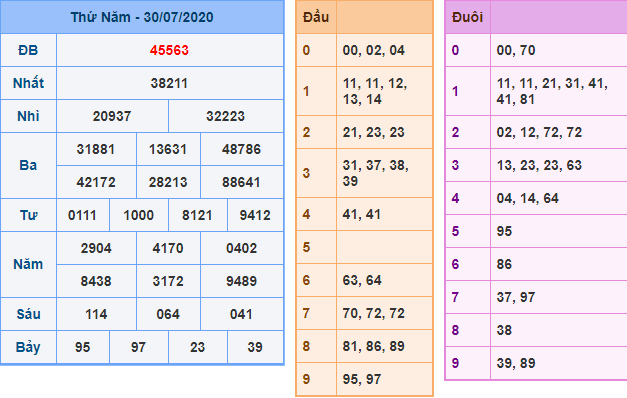Select Bảy prize number 97
The height and width of the screenshot is (398, 627).
point(138,347)
